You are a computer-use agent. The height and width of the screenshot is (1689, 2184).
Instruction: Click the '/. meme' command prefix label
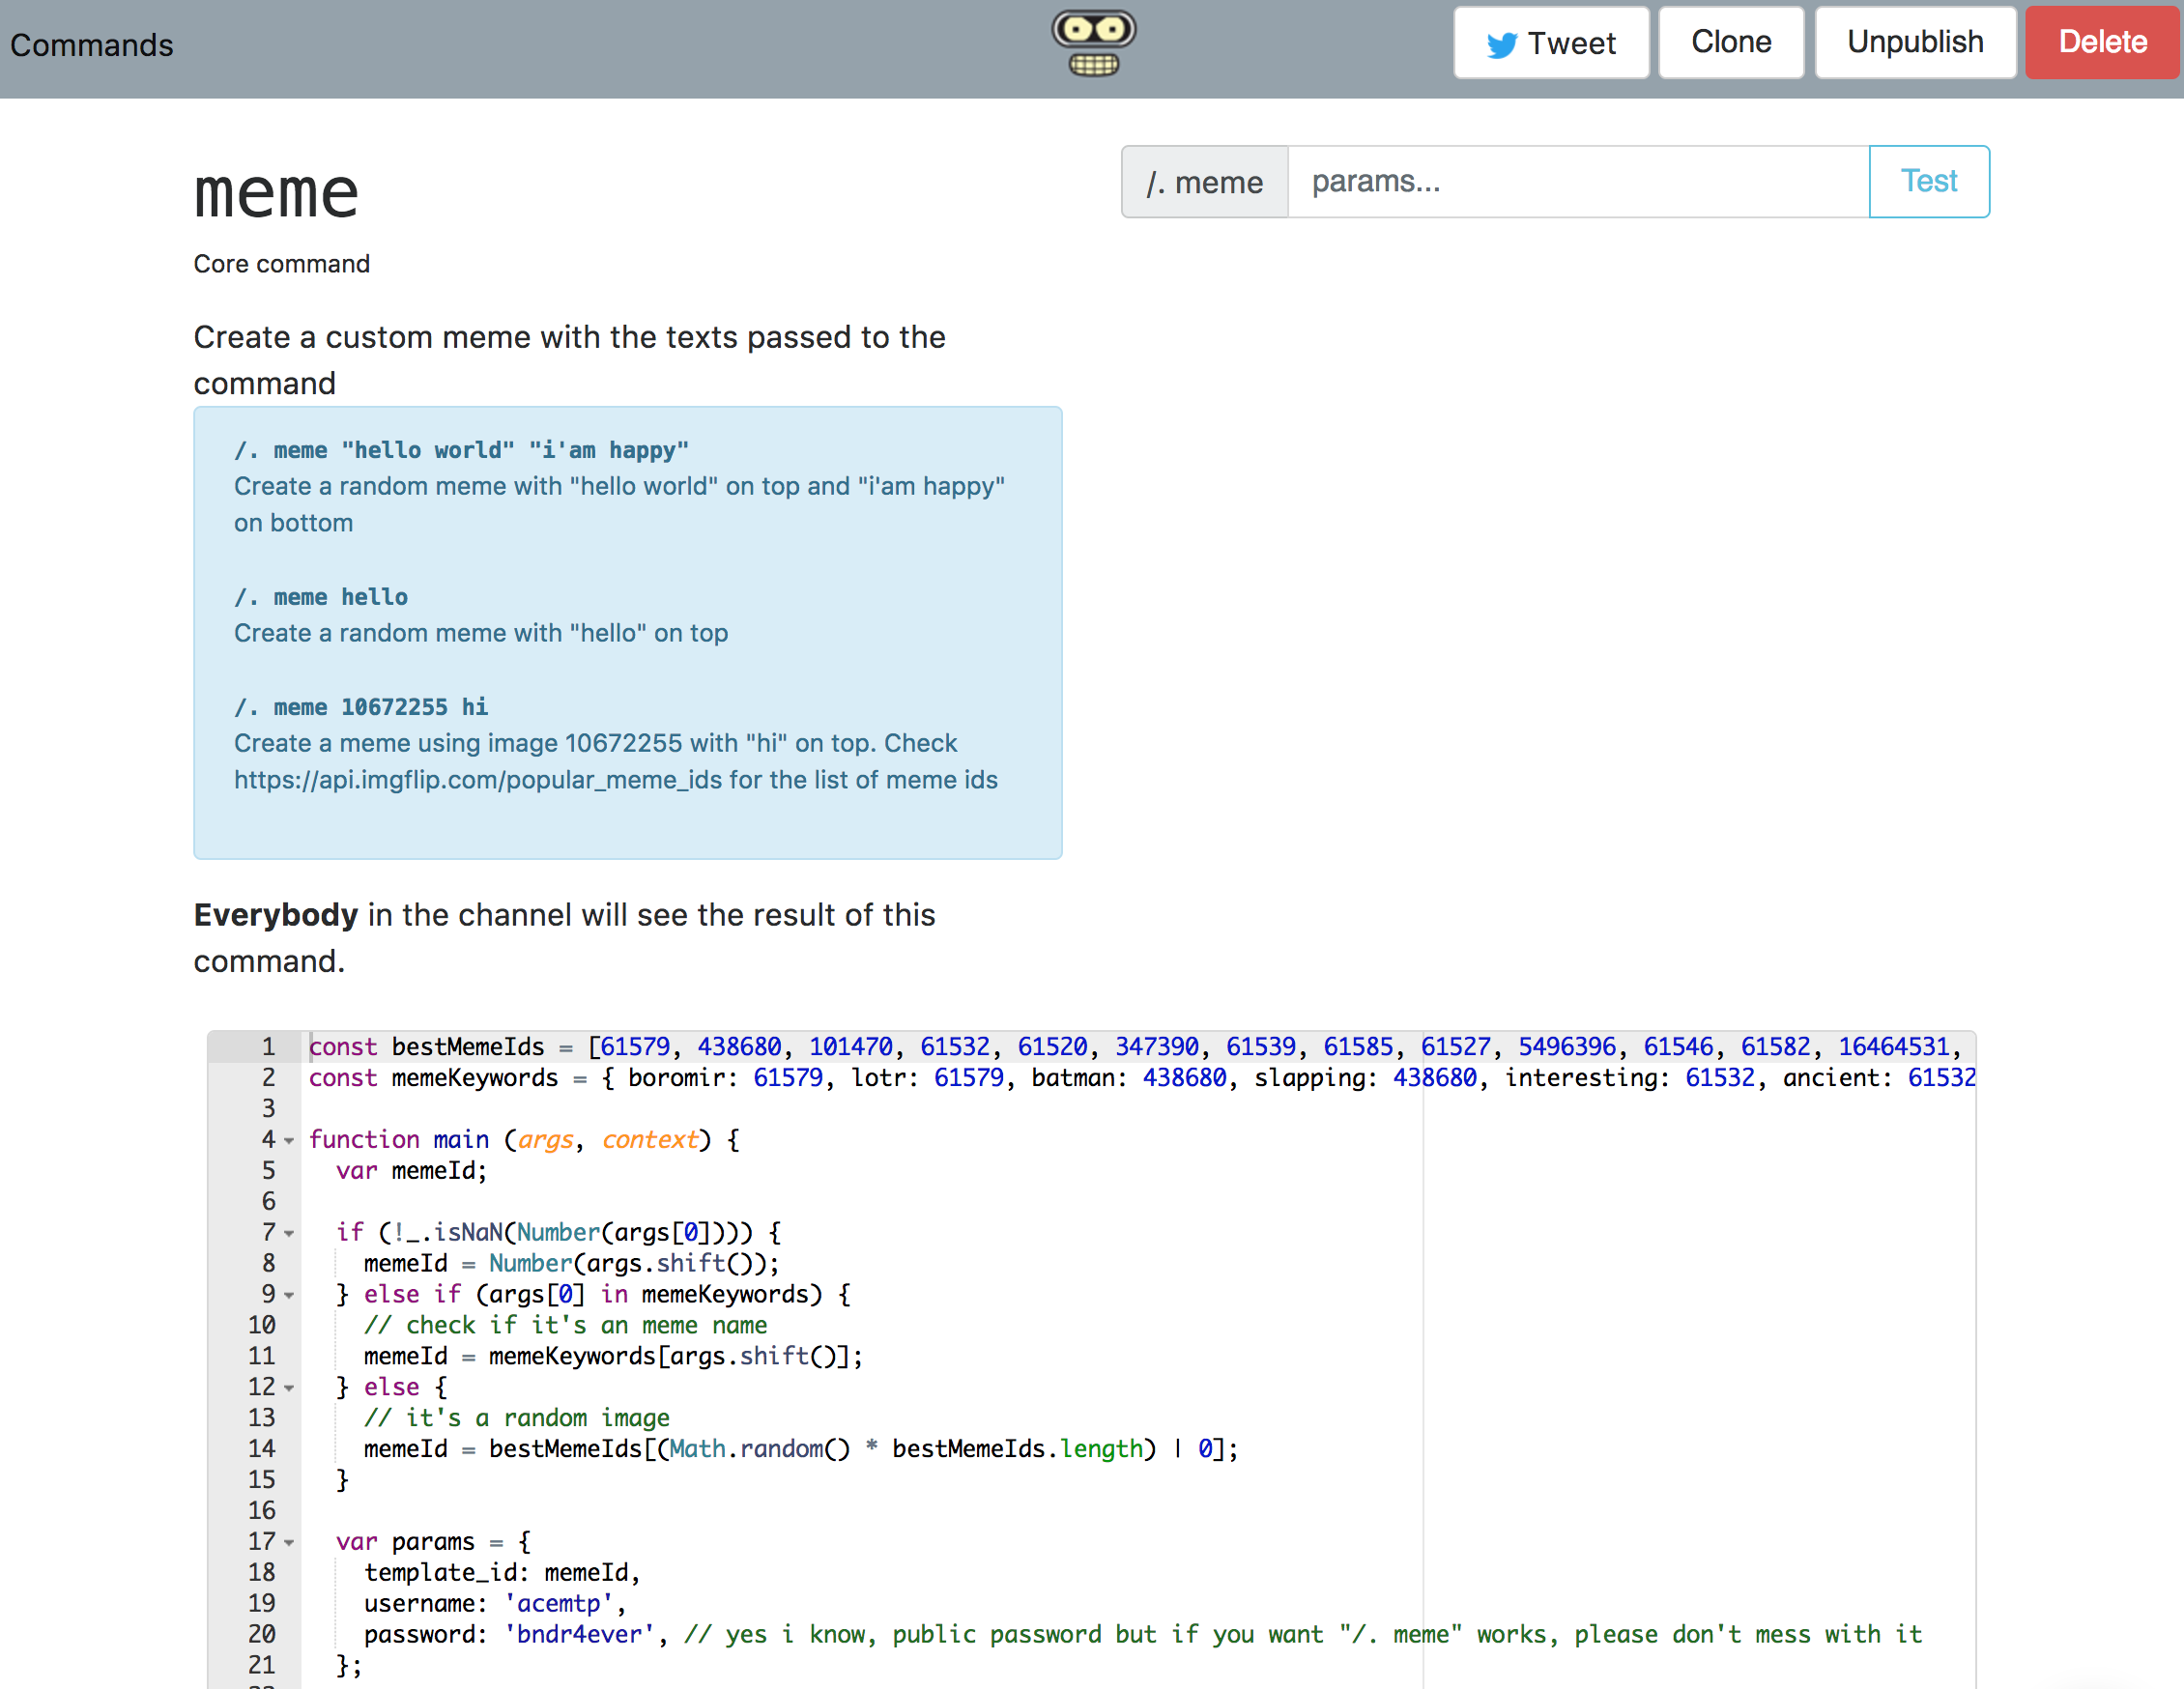[1204, 182]
